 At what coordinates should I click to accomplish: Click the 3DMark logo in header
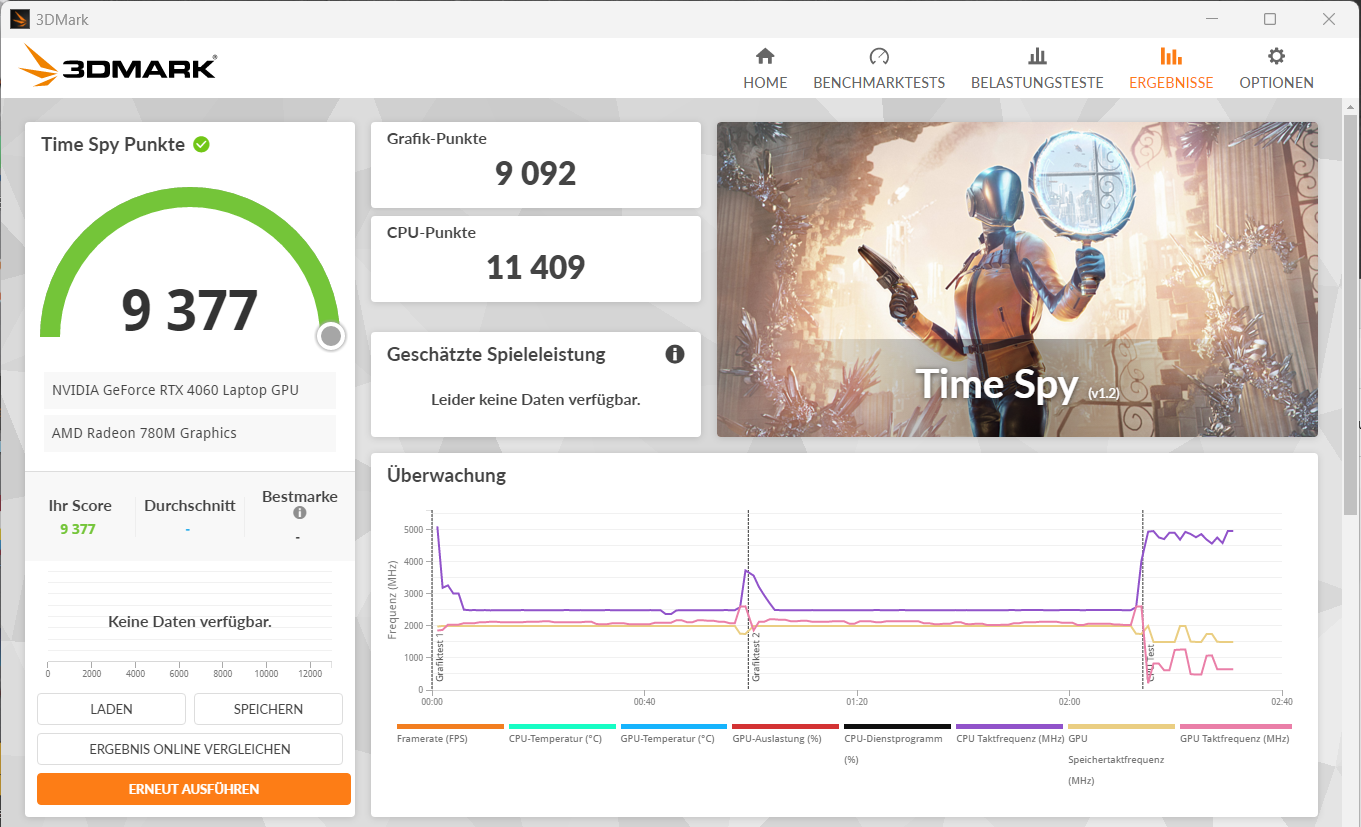click(118, 67)
